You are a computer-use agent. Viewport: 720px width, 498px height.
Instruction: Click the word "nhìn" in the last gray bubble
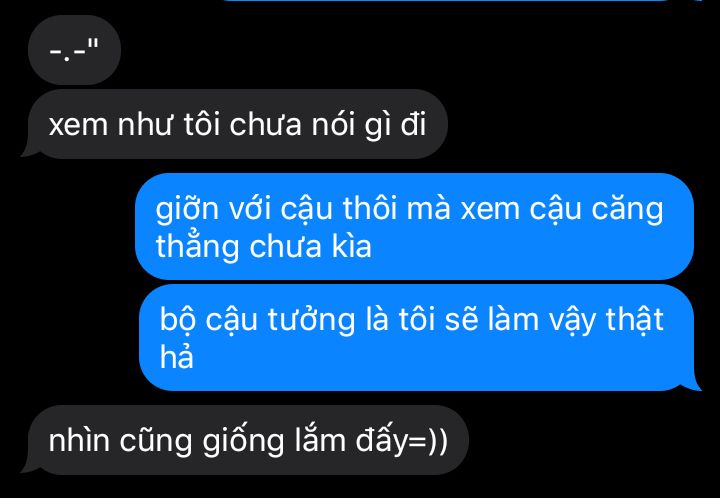(79, 440)
